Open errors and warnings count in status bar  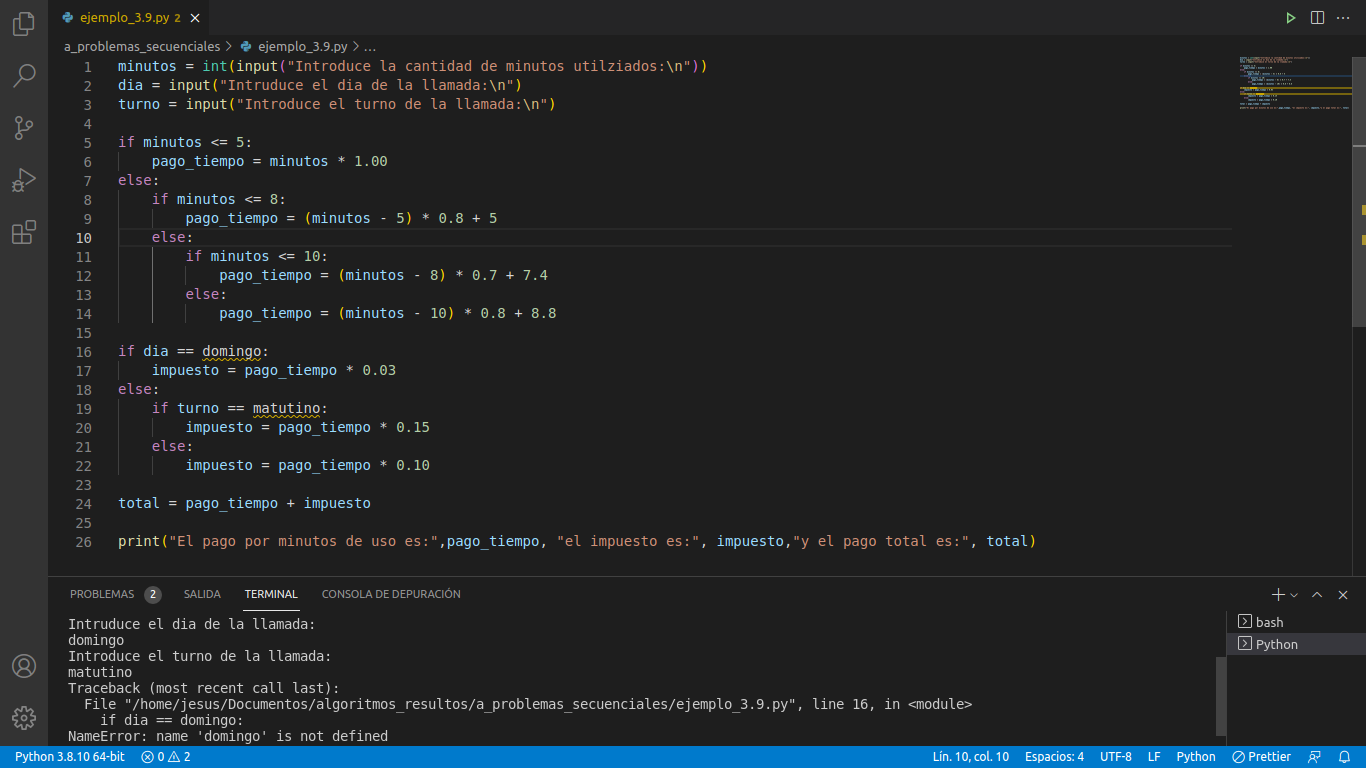[165, 757]
